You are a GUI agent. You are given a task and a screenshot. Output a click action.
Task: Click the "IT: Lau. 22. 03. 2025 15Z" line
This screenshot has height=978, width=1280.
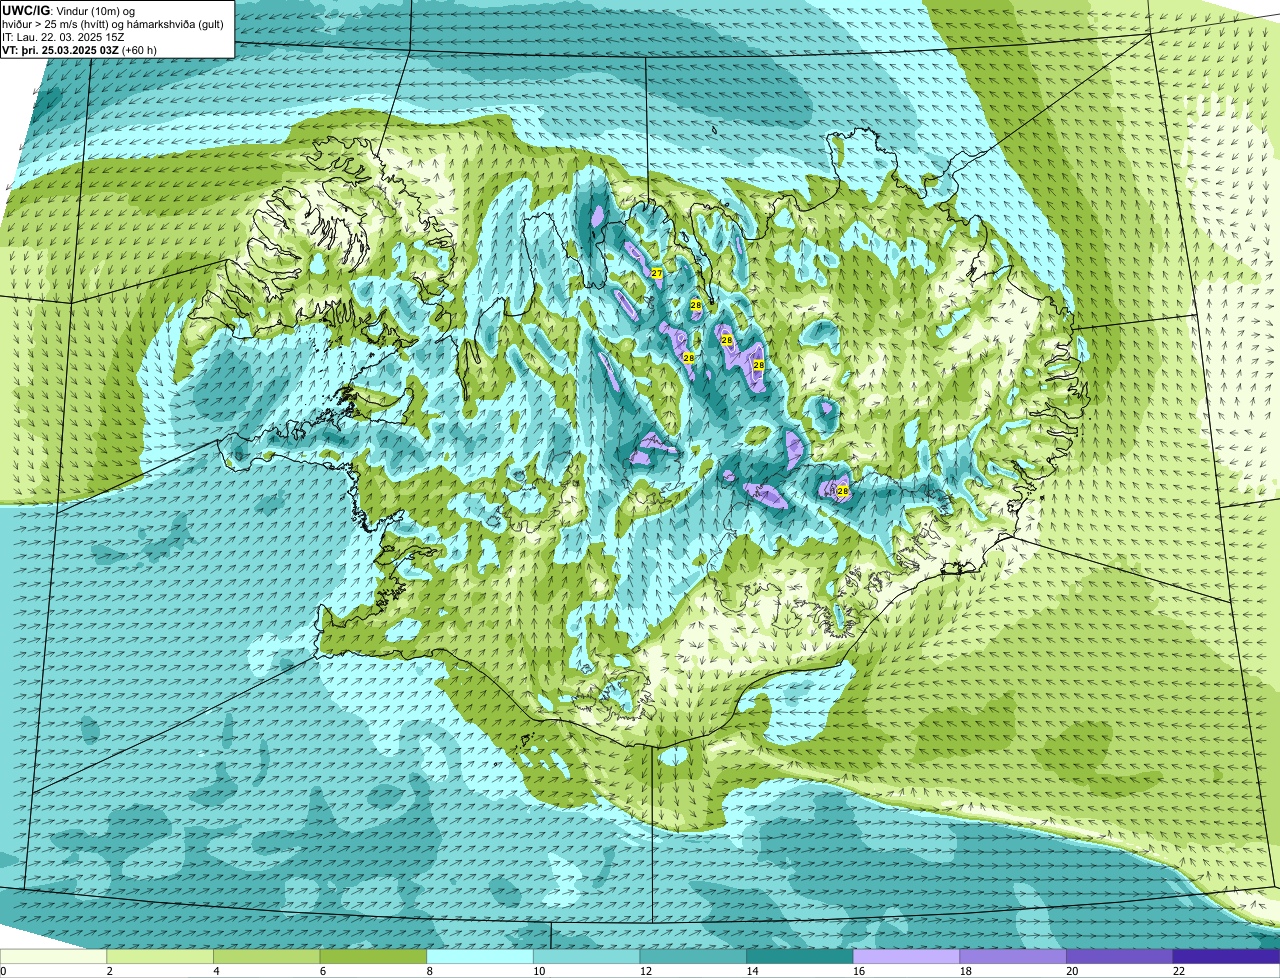(x=63, y=37)
